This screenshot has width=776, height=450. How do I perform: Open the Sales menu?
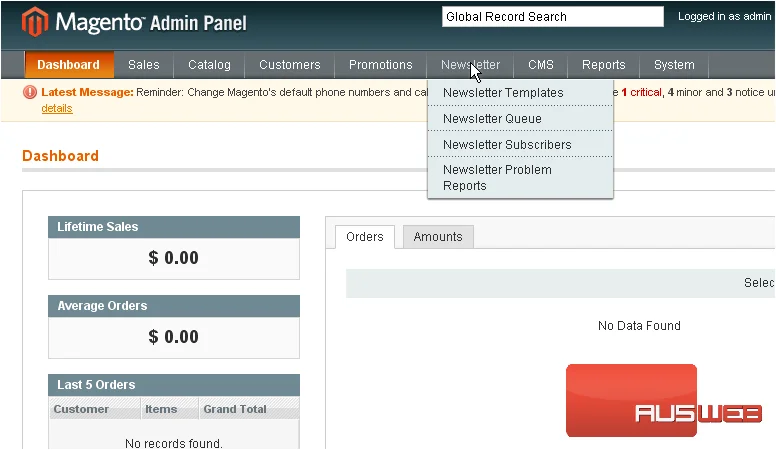144,65
